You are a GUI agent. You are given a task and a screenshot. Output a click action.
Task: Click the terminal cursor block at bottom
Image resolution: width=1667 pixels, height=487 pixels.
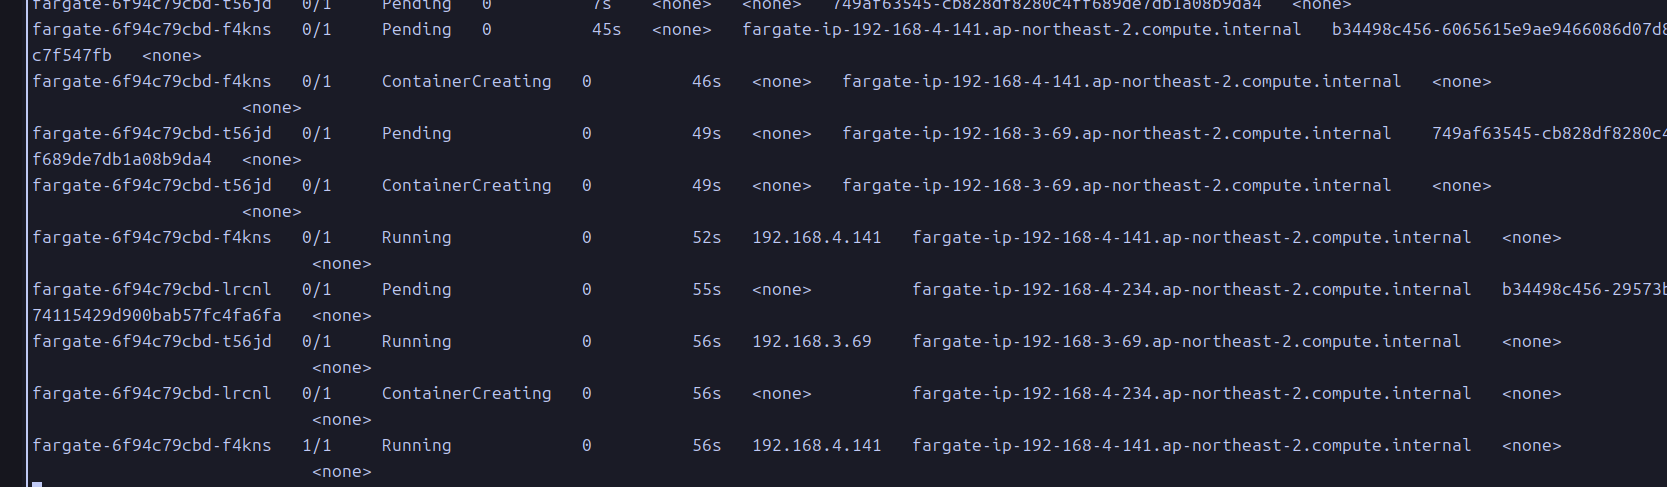tap(37, 484)
